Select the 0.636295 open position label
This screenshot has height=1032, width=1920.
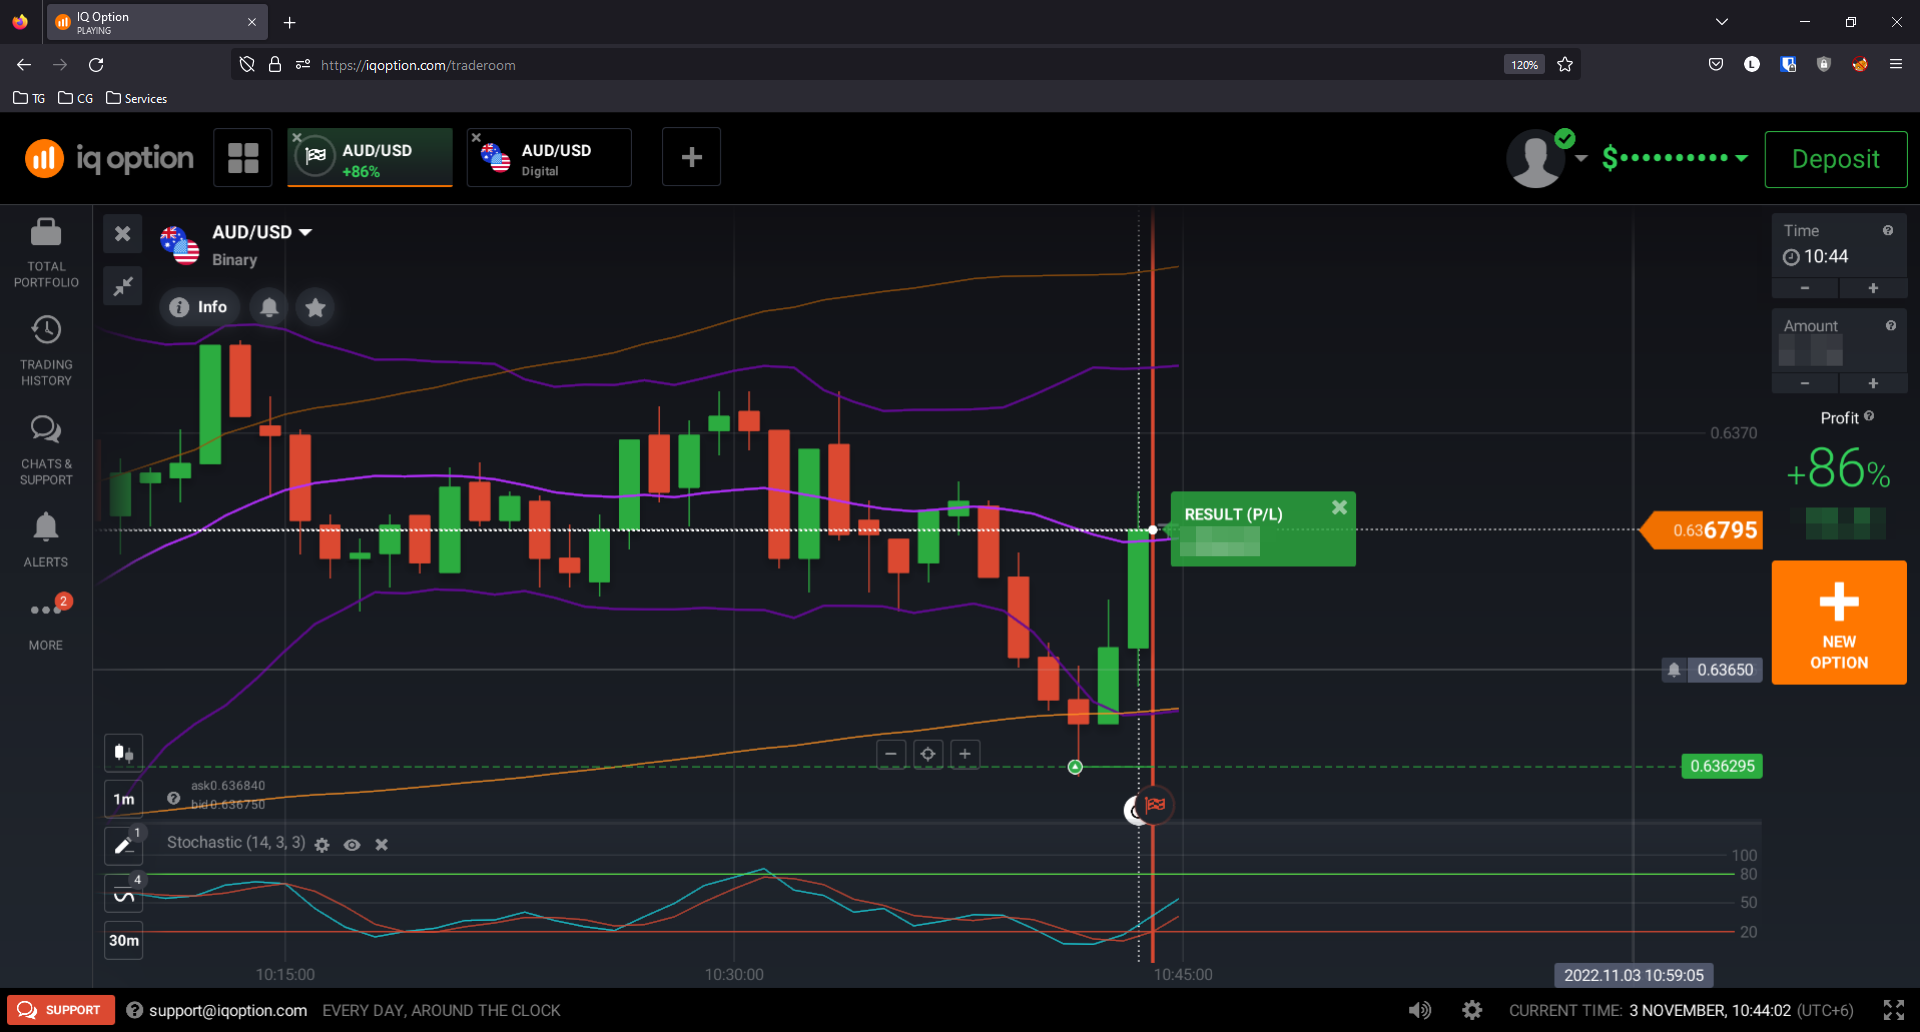click(1722, 767)
